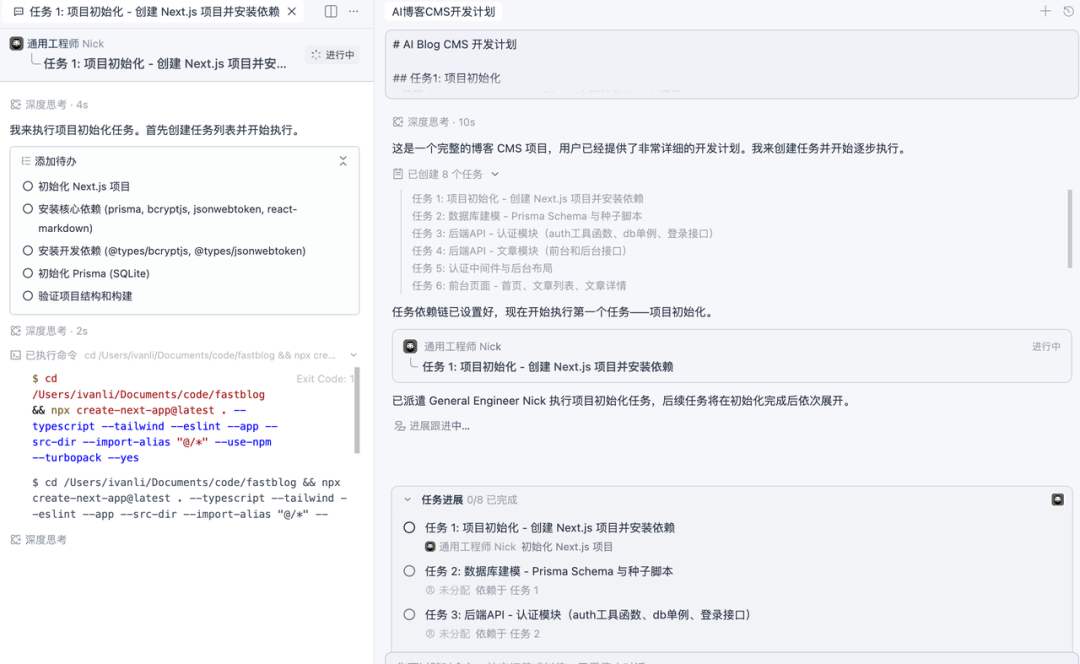Click the agent icon in 任务进展 header

point(1058,498)
